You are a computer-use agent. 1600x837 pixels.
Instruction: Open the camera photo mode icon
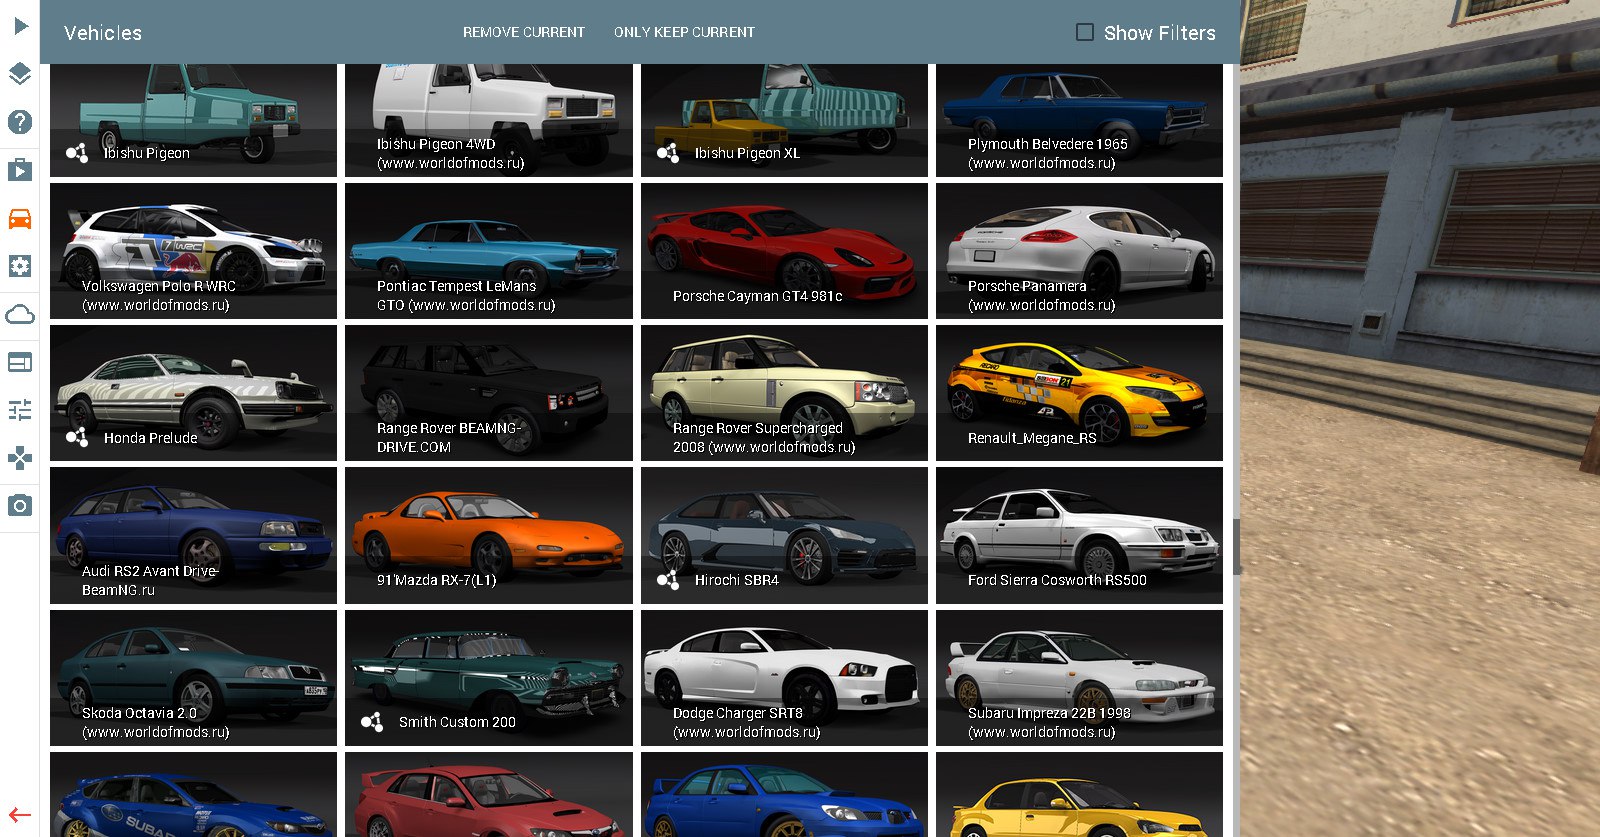click(x=20, y=506)
